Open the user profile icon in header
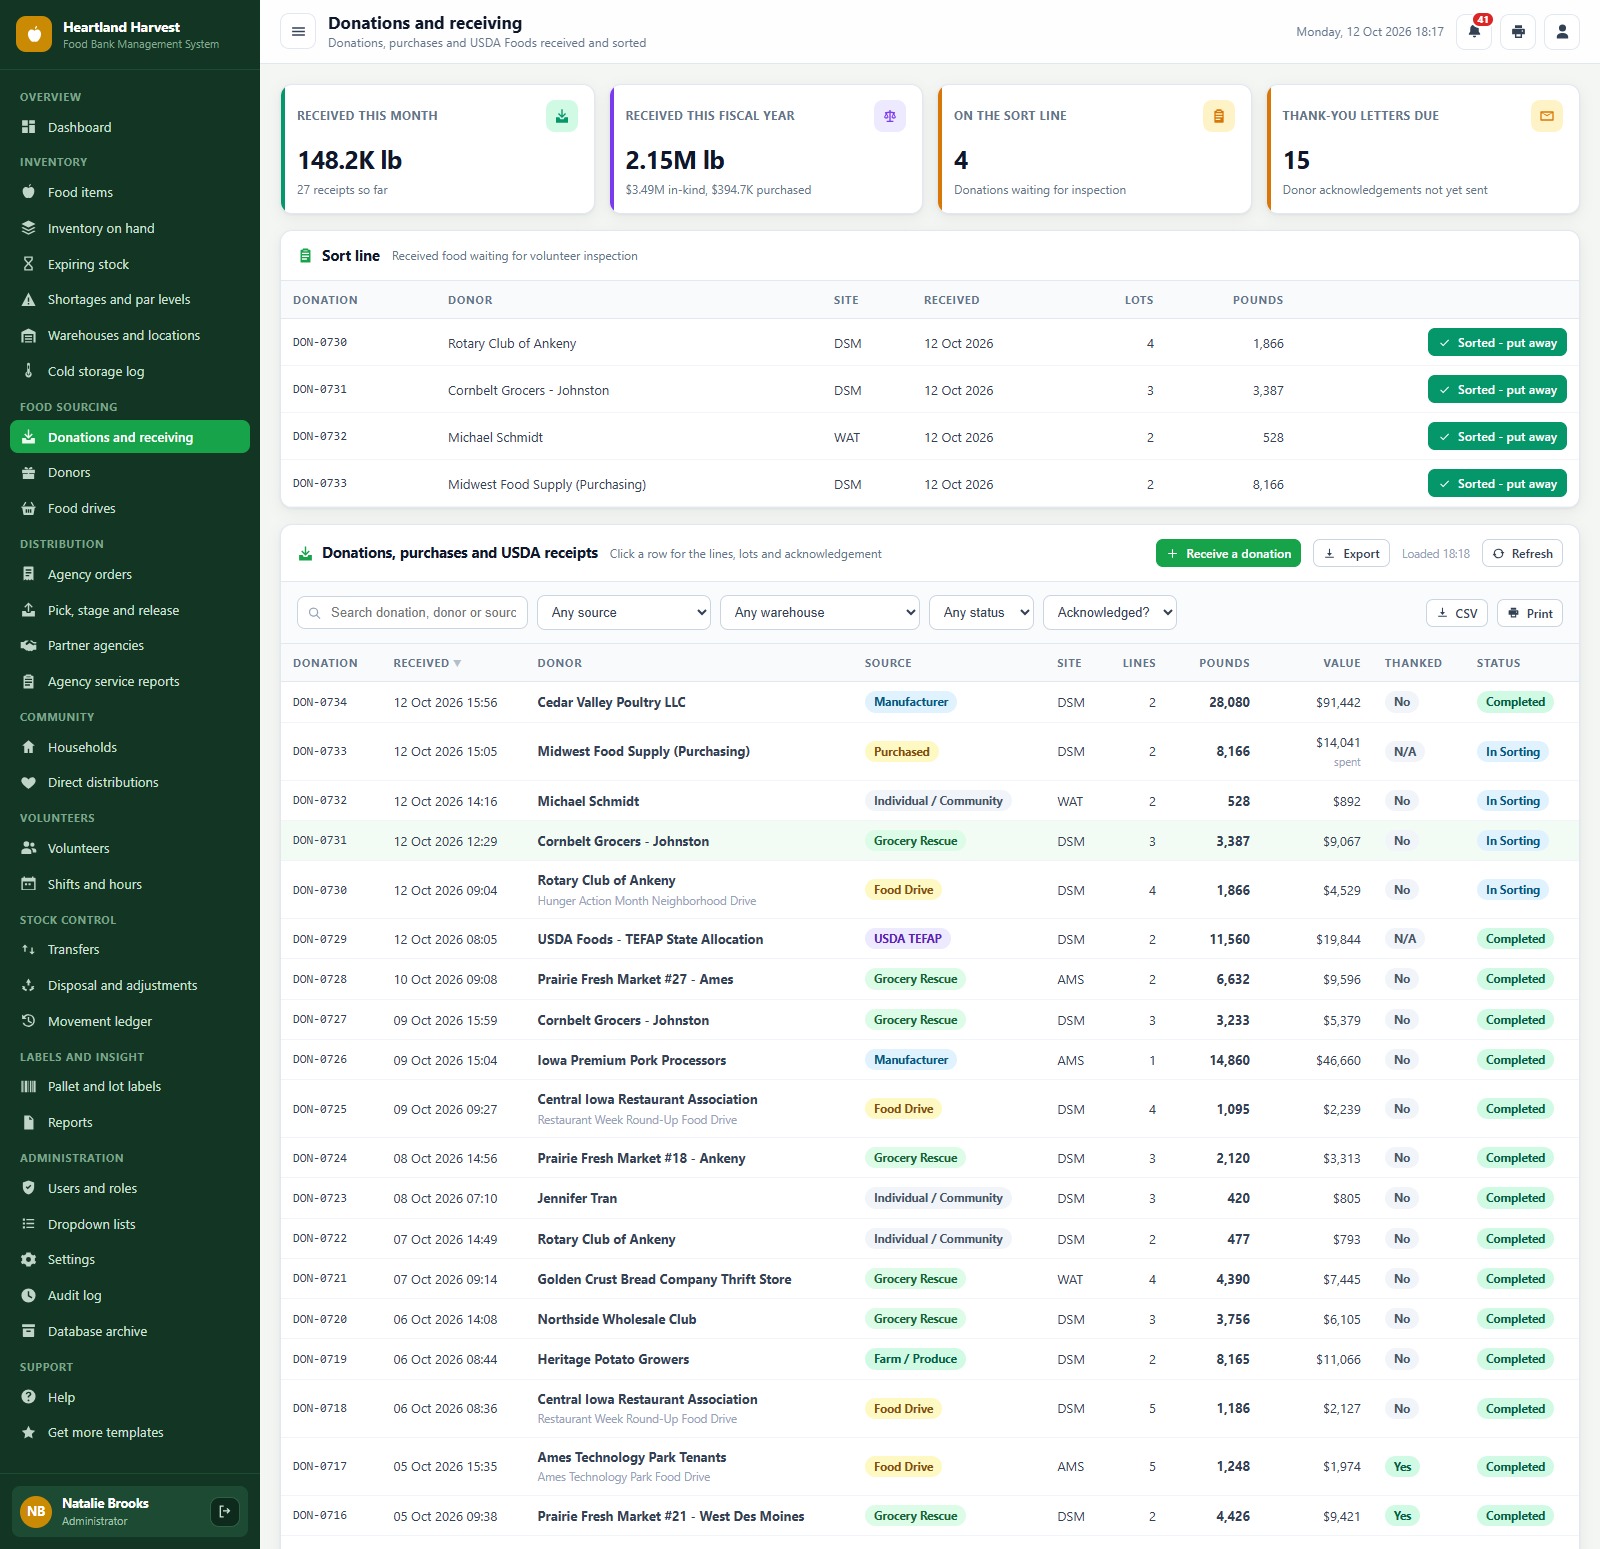Viewport: 1600px width, 1549px height. [x=1562, y=32]
